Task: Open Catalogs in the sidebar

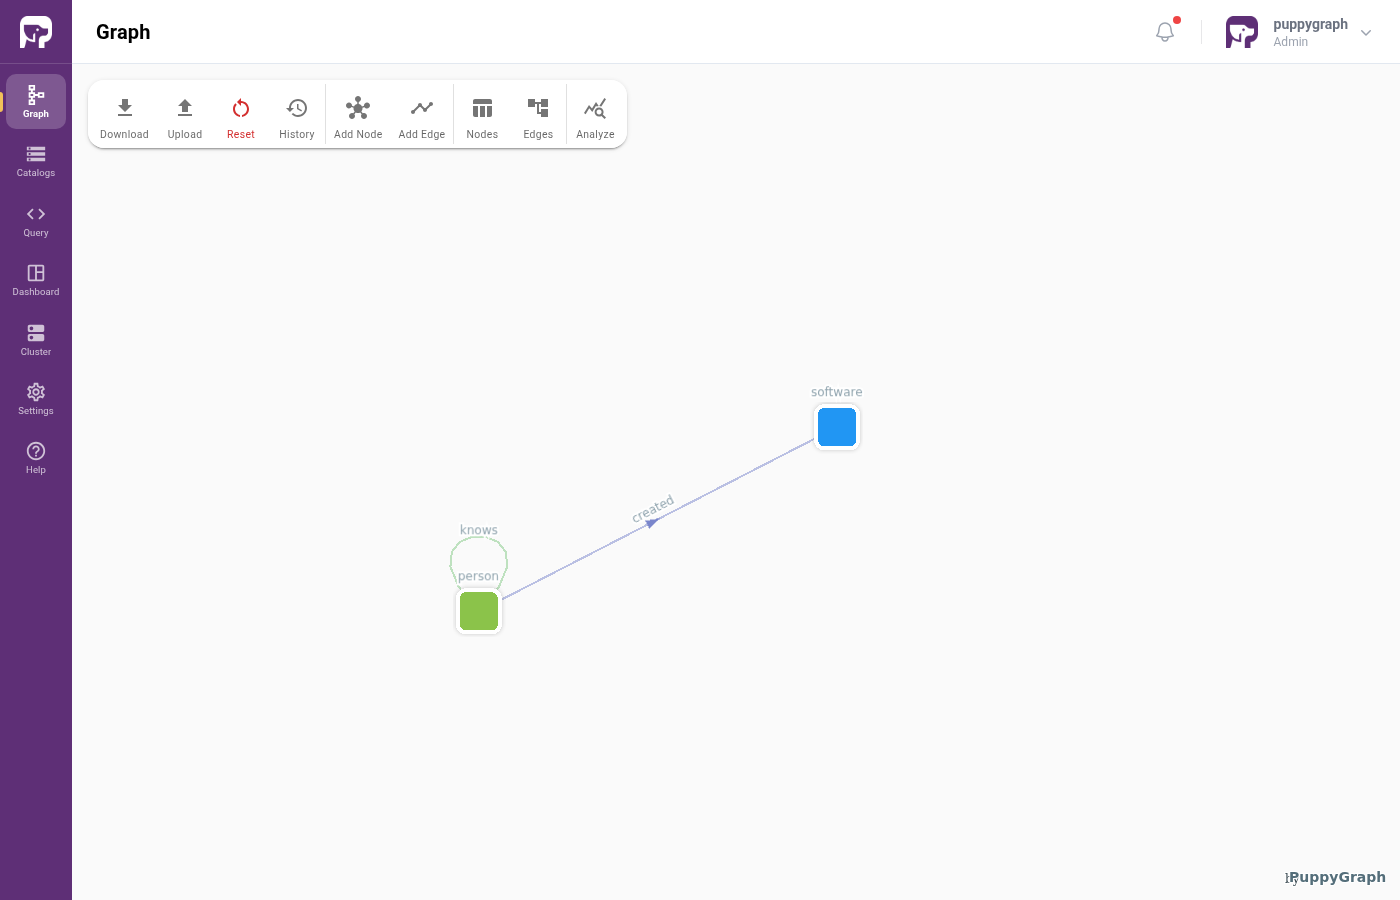Action: [x=36, y=161]
